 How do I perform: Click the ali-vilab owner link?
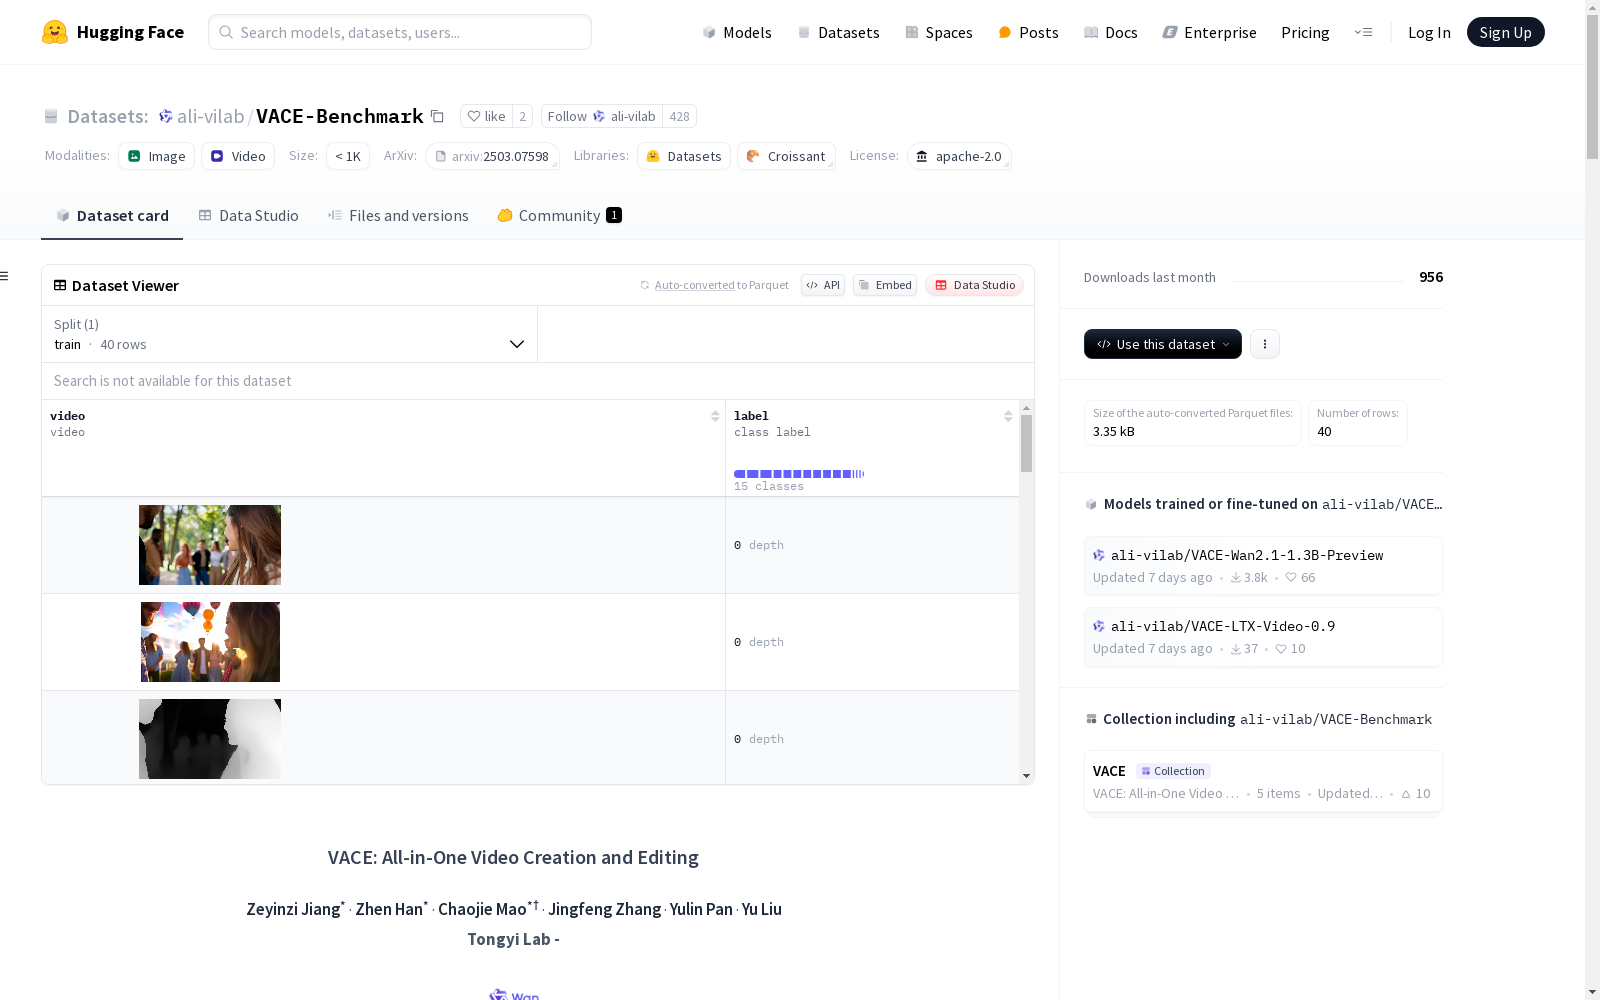[210, 116]
